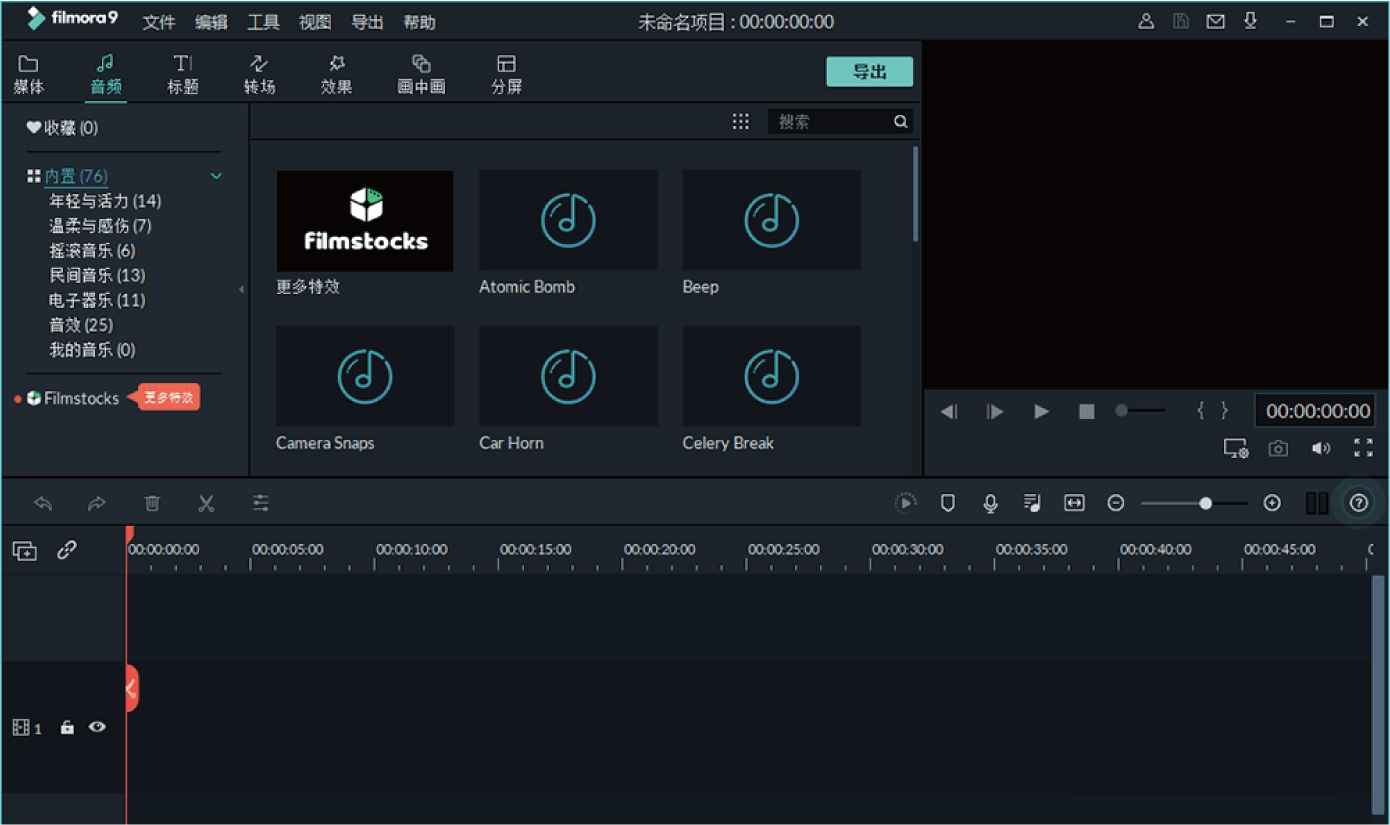Open the audio mixer icon
The image size is (1390, 825).
point(1032,503)
